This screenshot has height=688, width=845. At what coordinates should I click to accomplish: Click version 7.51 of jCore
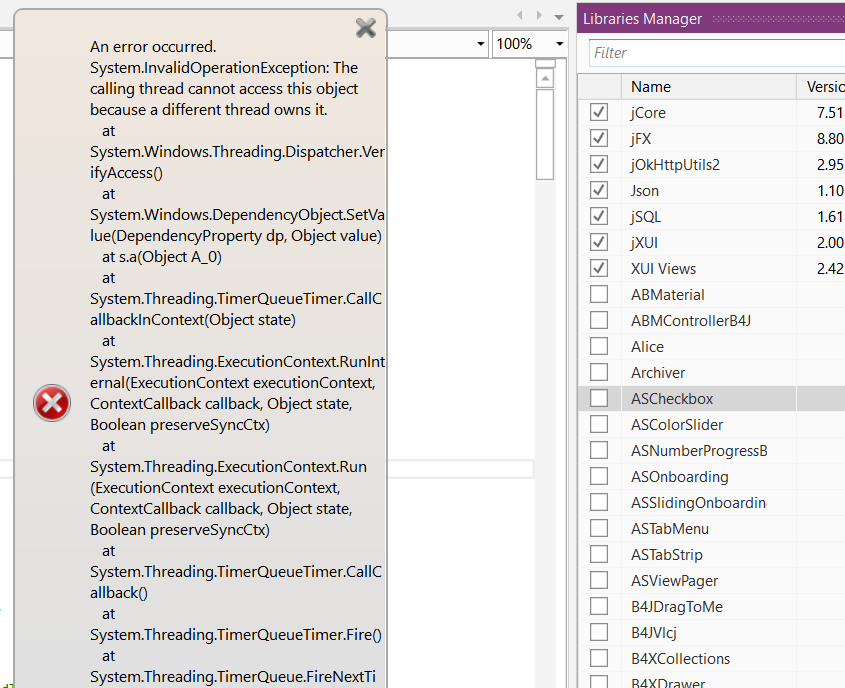click(x=830, y=113)
